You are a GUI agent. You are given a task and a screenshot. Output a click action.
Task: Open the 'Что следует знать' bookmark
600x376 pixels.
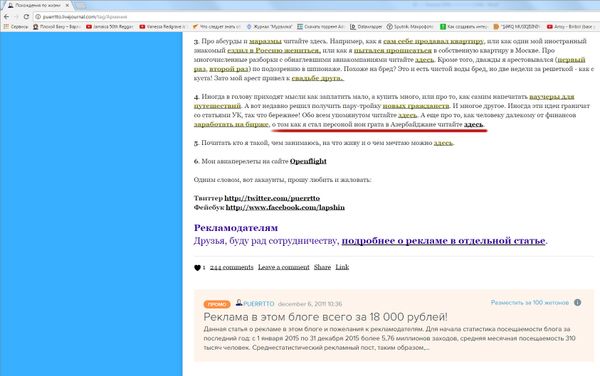tap(217, 27)
